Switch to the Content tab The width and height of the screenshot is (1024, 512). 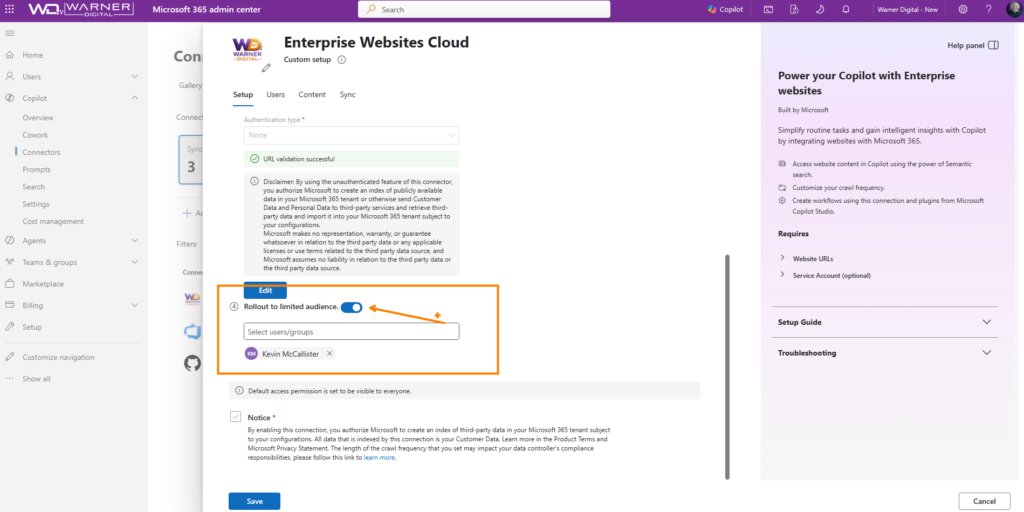coord(312,95)
